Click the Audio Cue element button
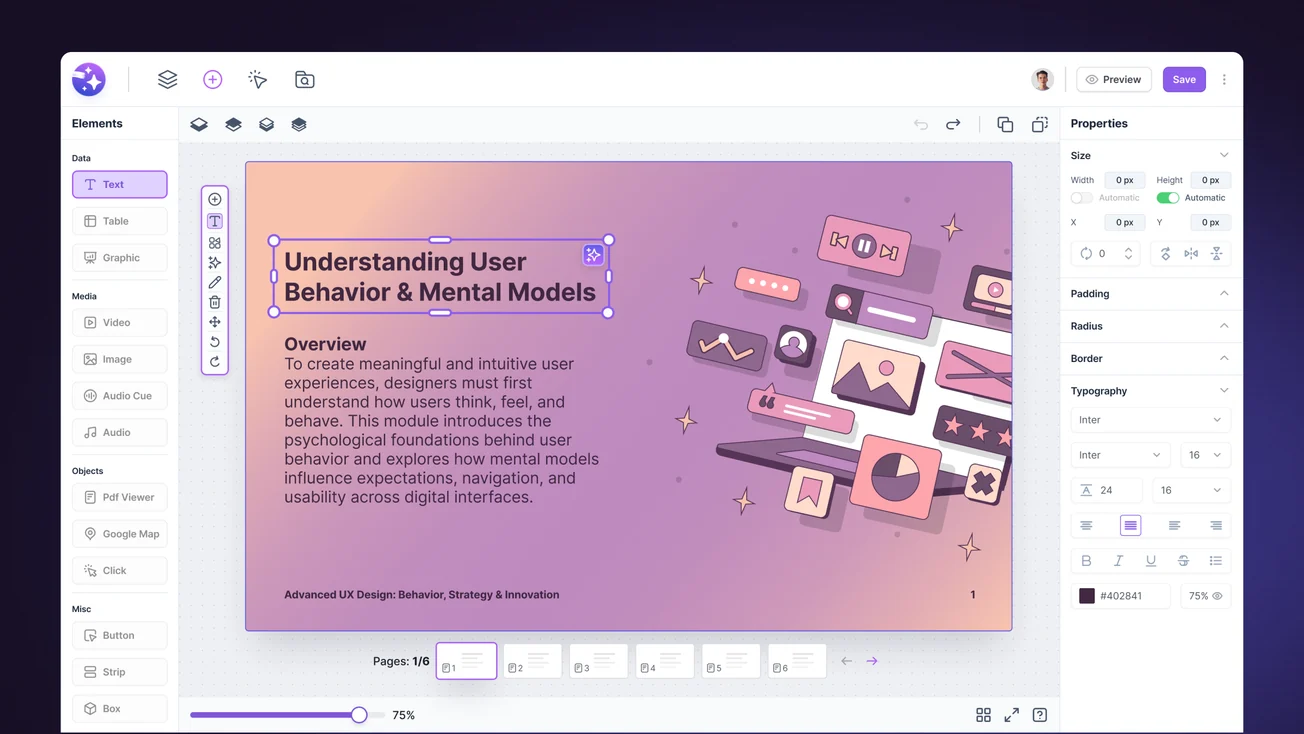1304x734 pixels. click(120, 396)
